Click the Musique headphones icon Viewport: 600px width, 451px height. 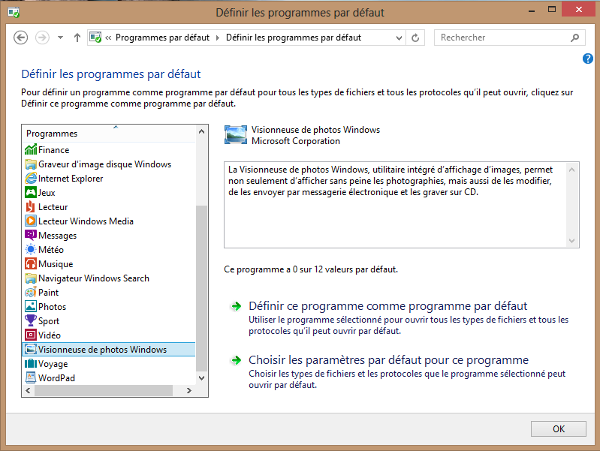31,264
